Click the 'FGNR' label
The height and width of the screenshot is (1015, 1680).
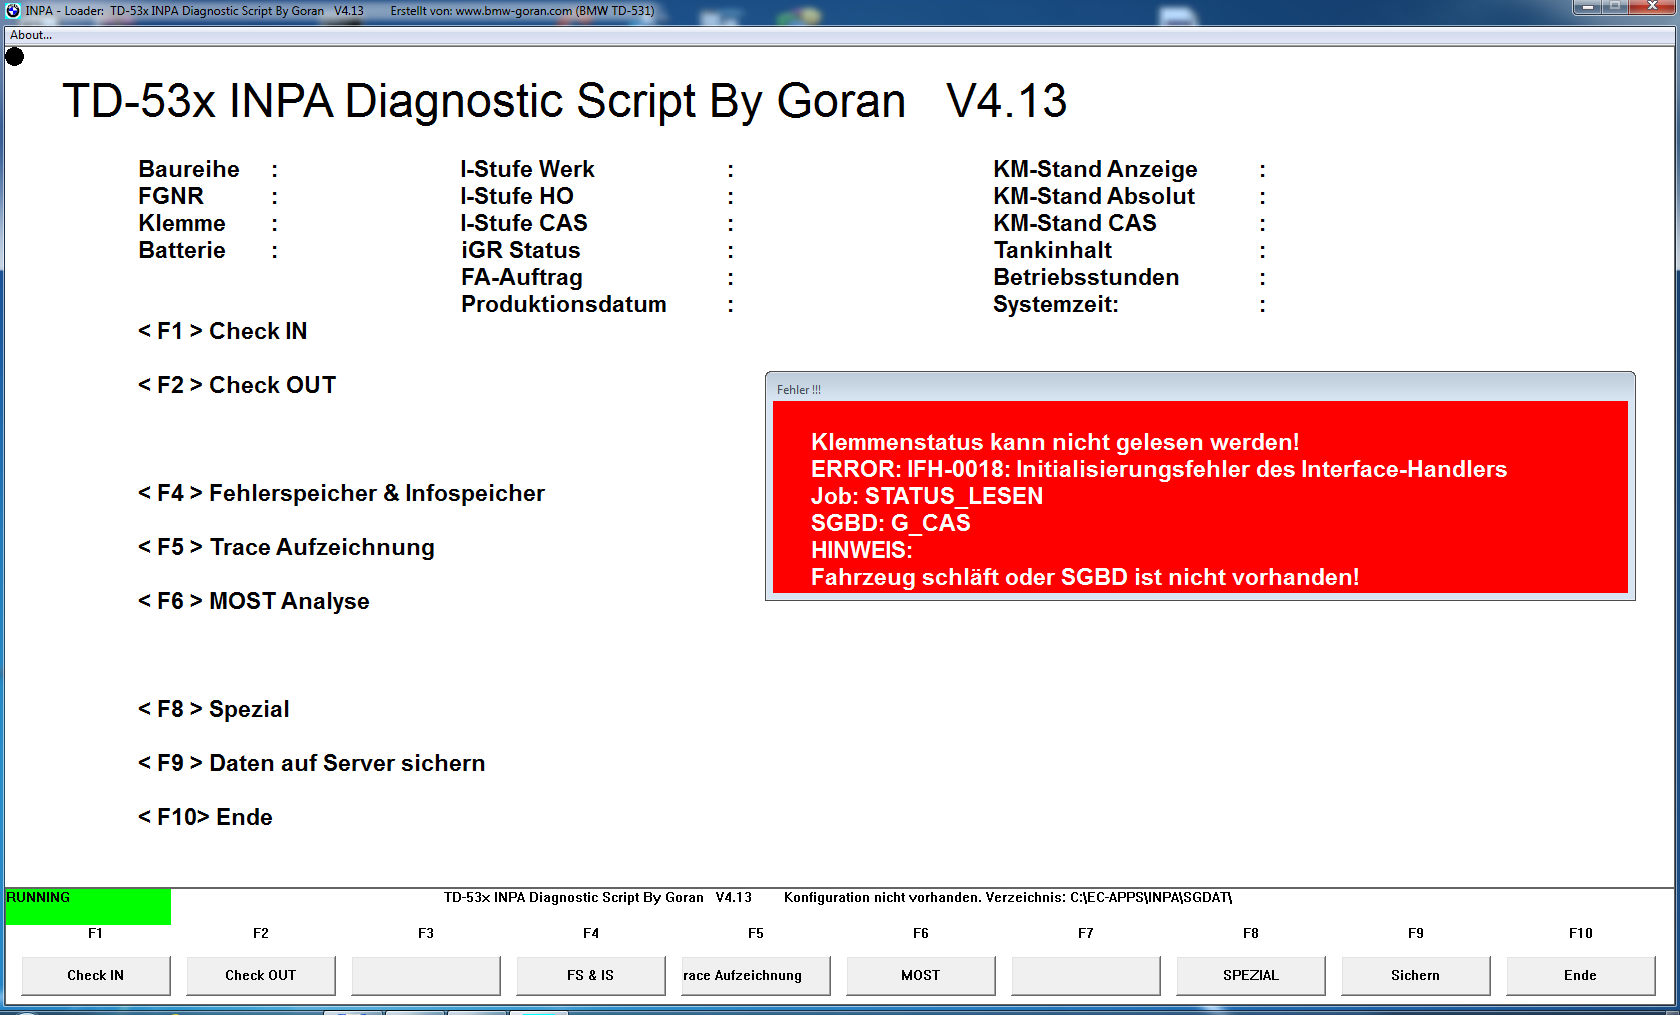171,196
